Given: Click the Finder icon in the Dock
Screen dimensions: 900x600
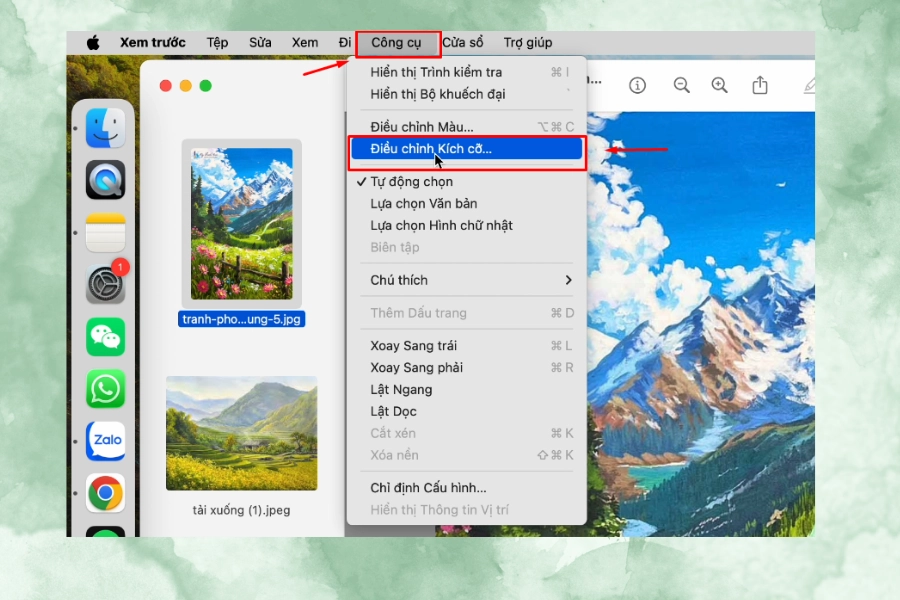Looking at the screenshot, I should click(106, 128).
